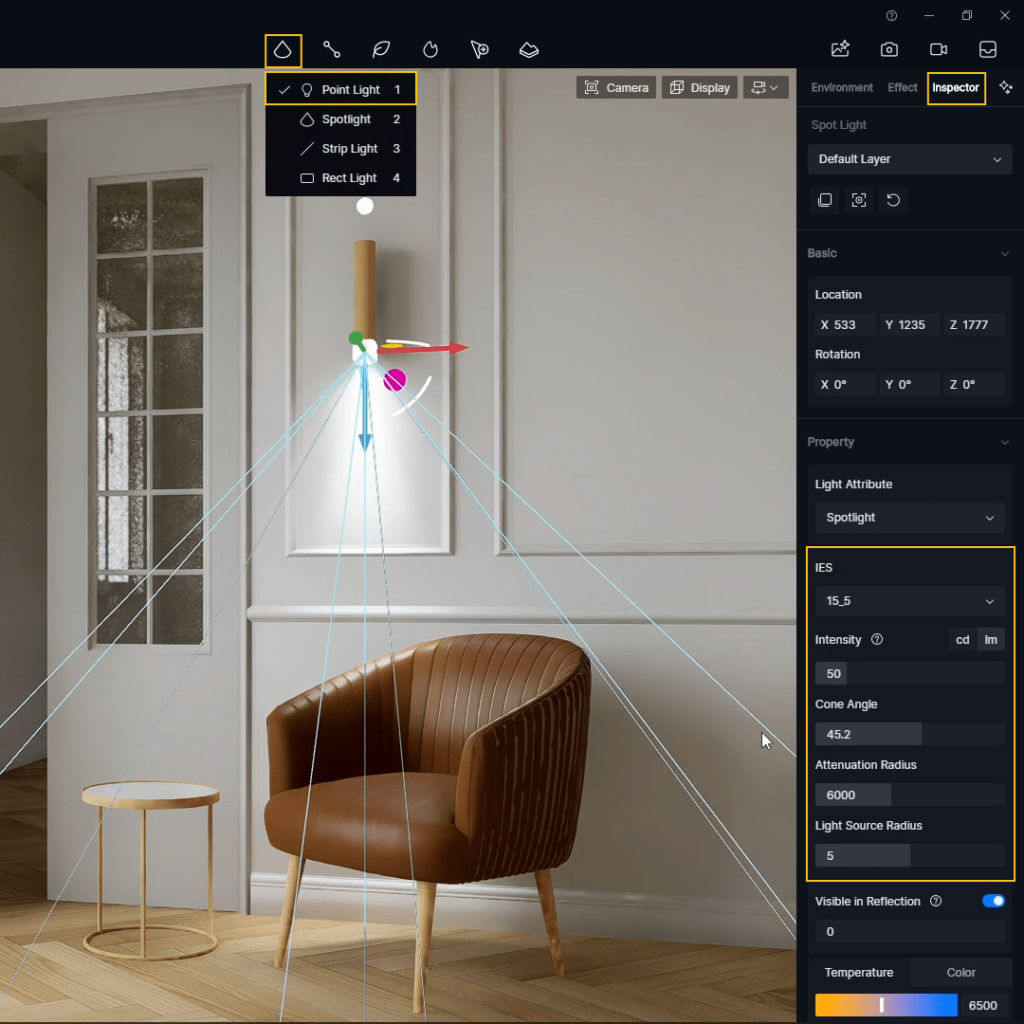Switch light intensity units to cd
This screenshot has width=1024, height=1024.
pos(962,639)
